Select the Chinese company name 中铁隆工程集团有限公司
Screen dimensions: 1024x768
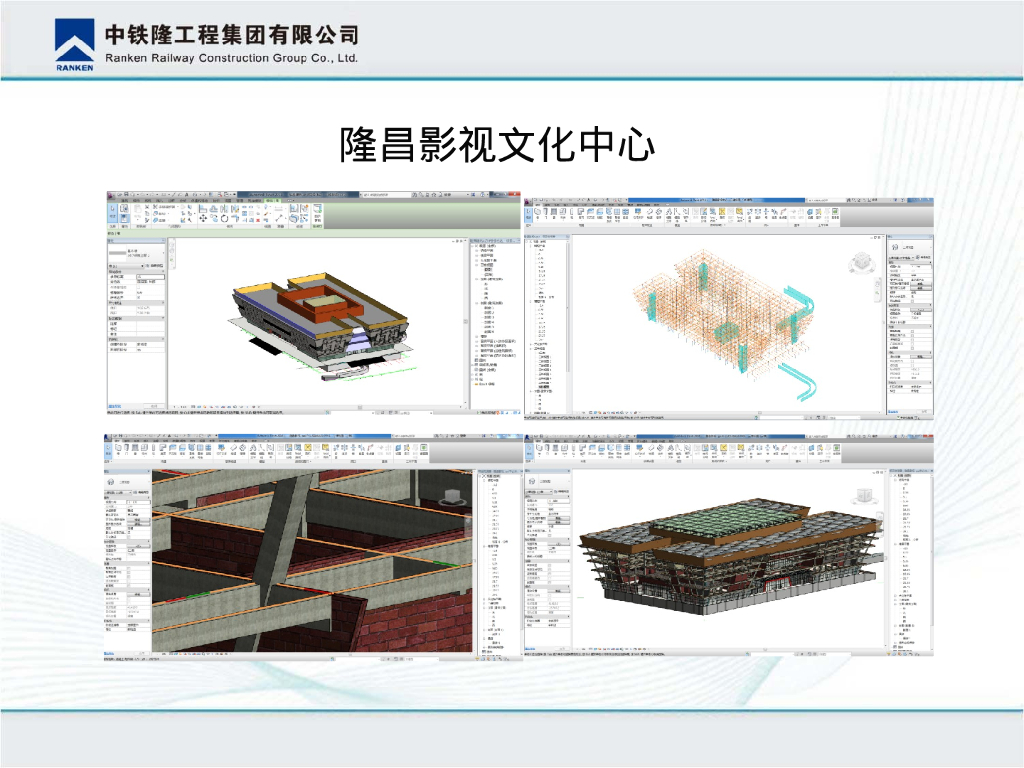click(232, 35)
